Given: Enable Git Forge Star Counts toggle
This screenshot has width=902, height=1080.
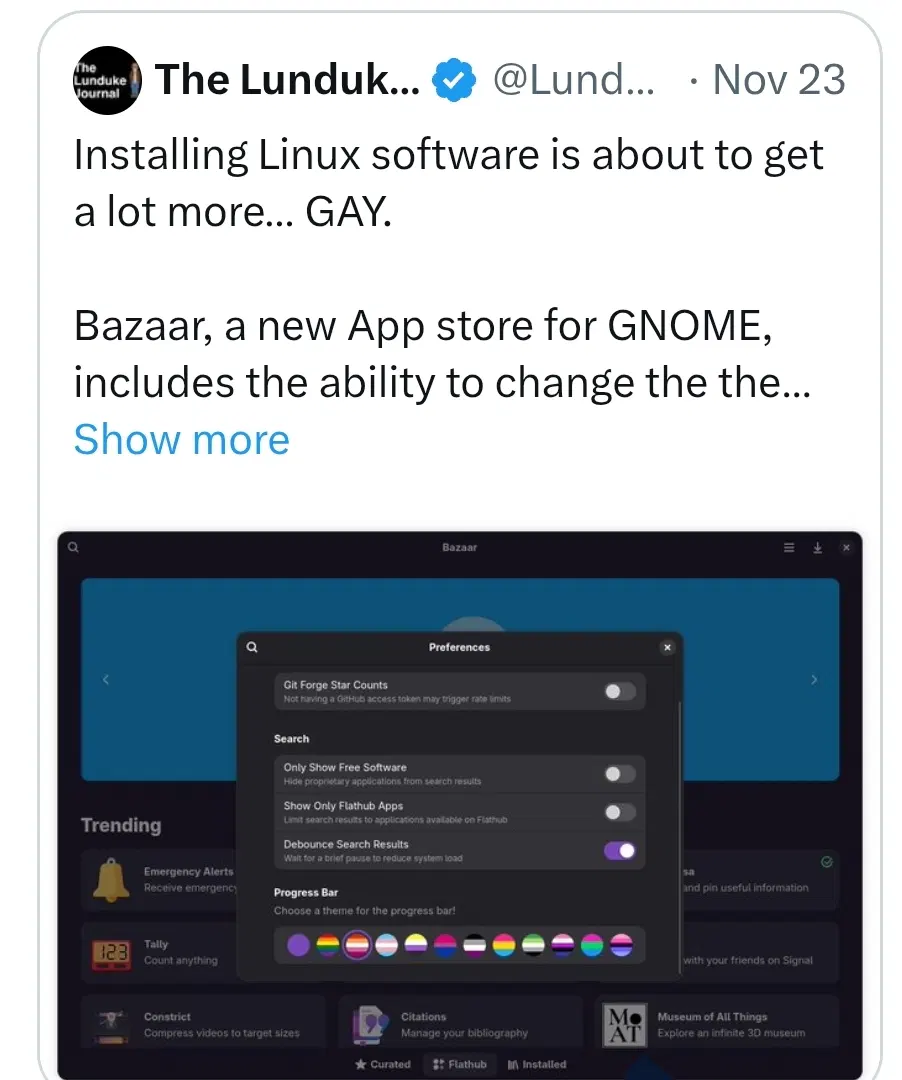Looking at the screenshot, I should pos(620,692).
